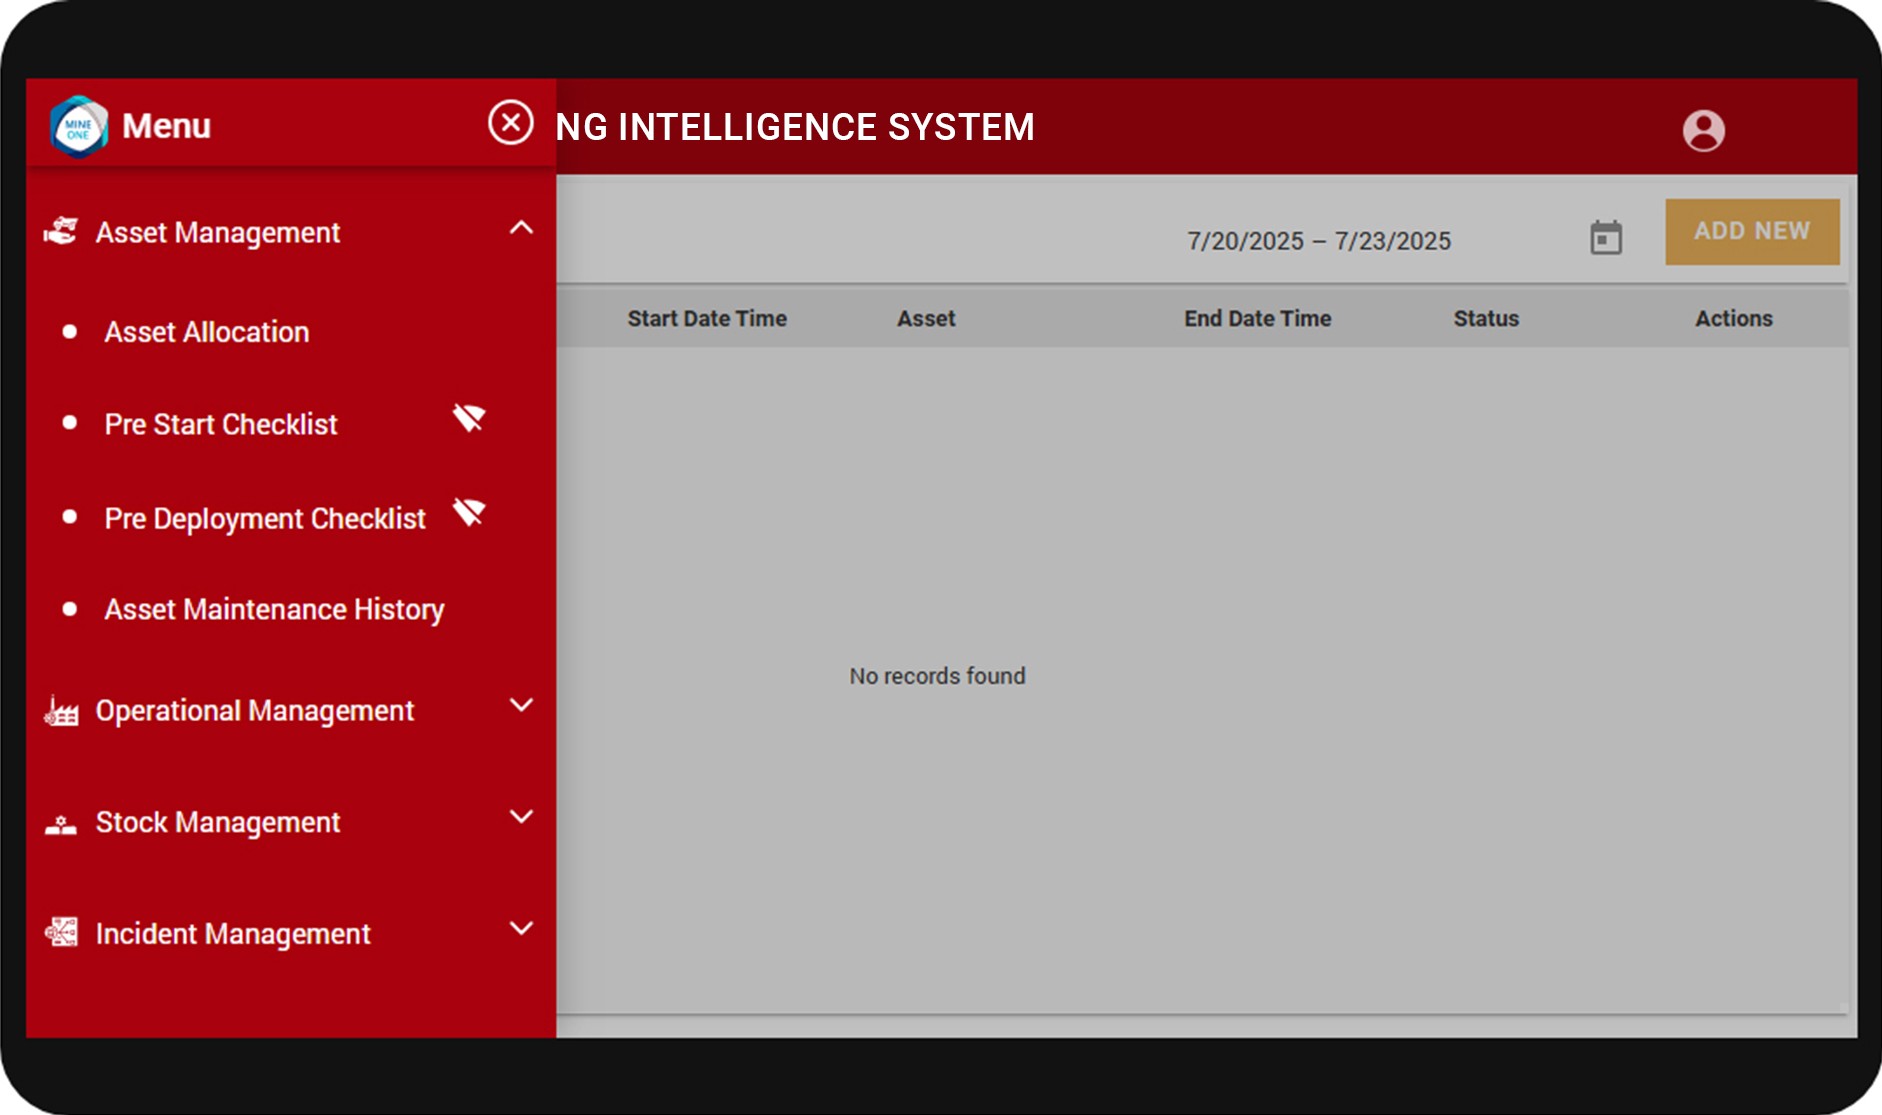Collapse the Asset Management section chevron
The width and height of the screenshot is (1882, 1115).
click(521, 228)
